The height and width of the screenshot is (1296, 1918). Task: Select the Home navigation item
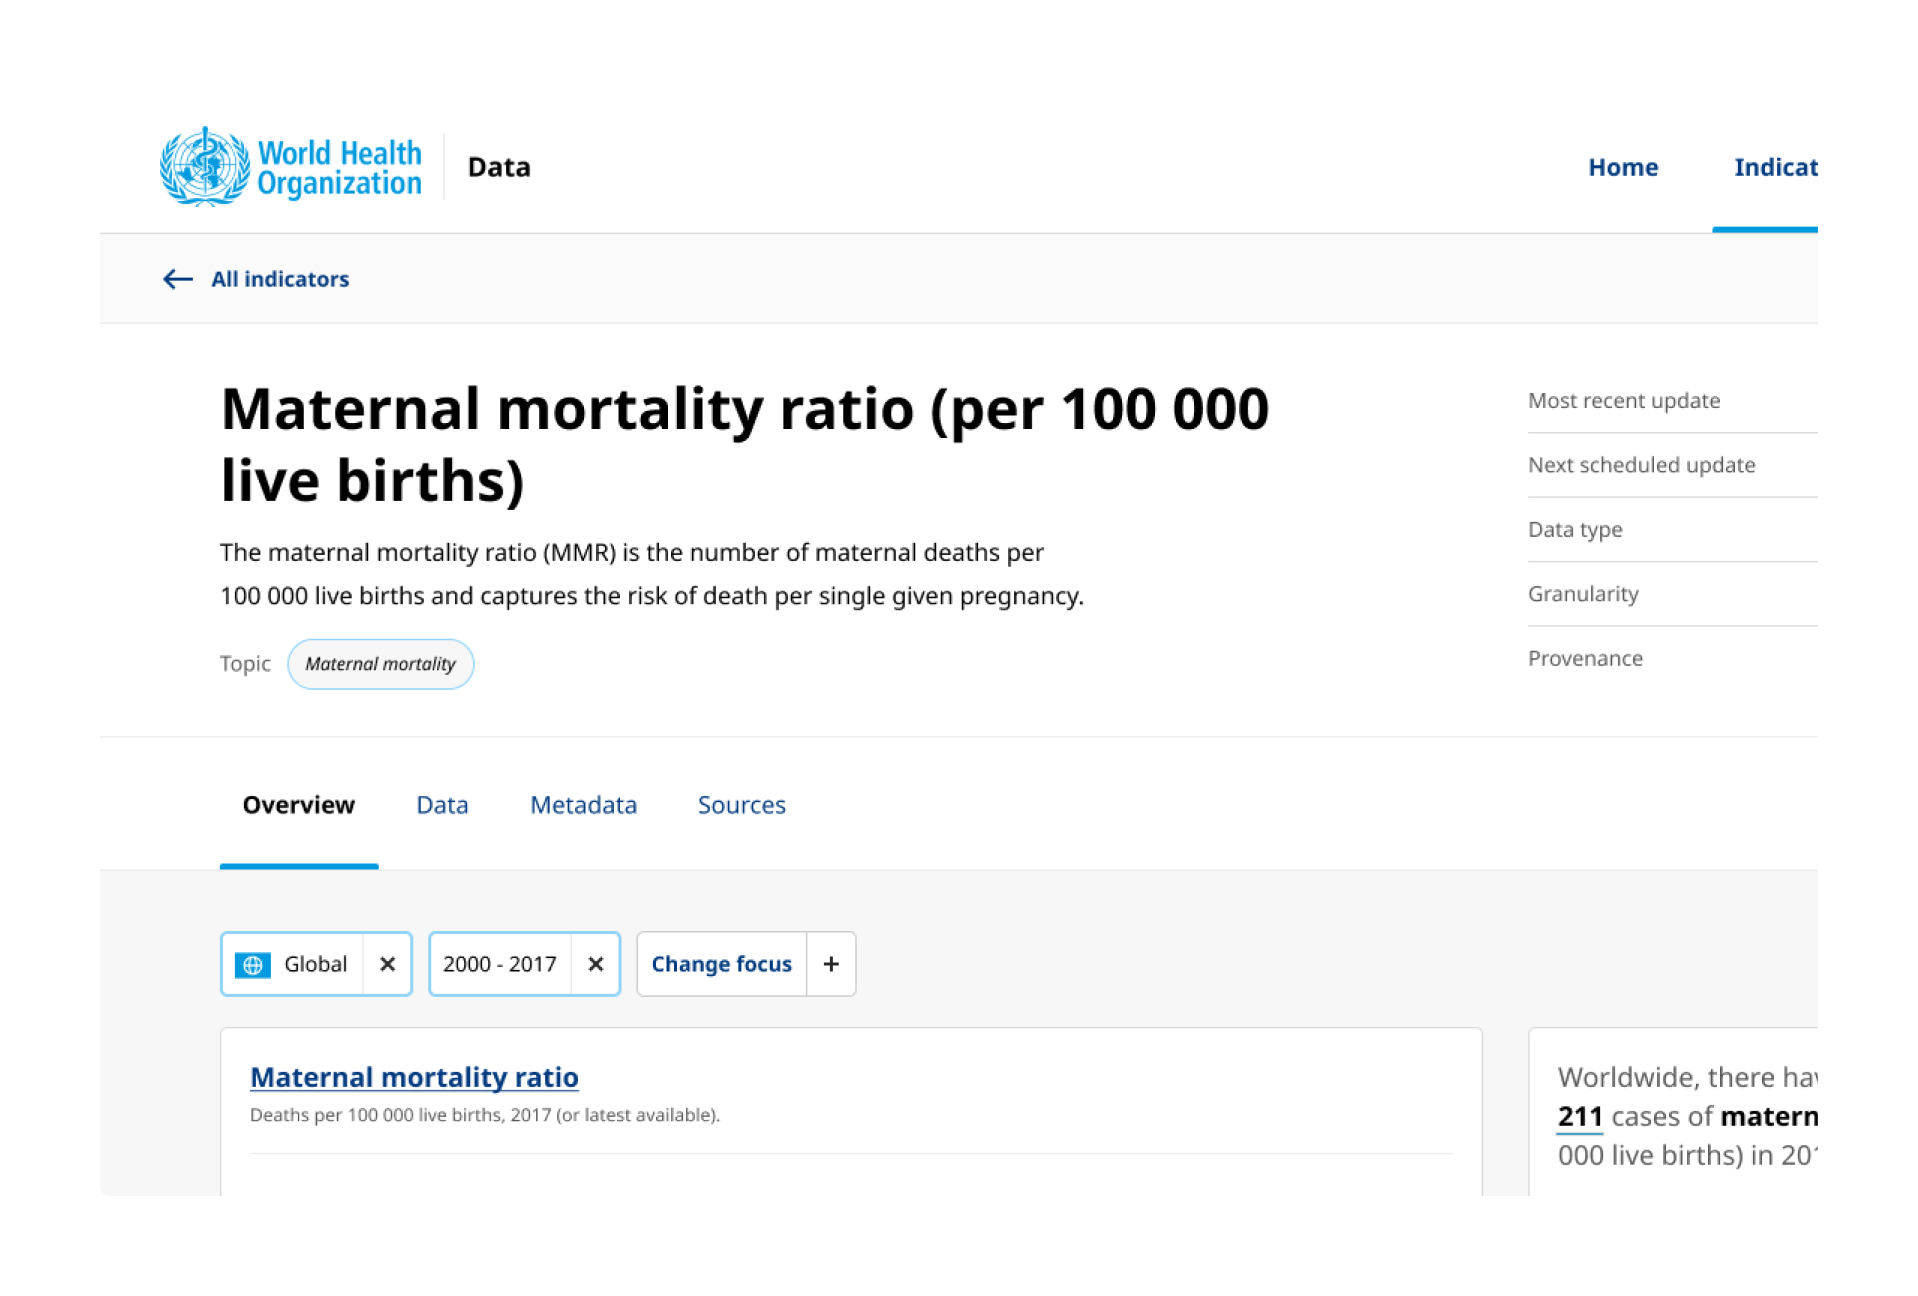point(1623,167)
